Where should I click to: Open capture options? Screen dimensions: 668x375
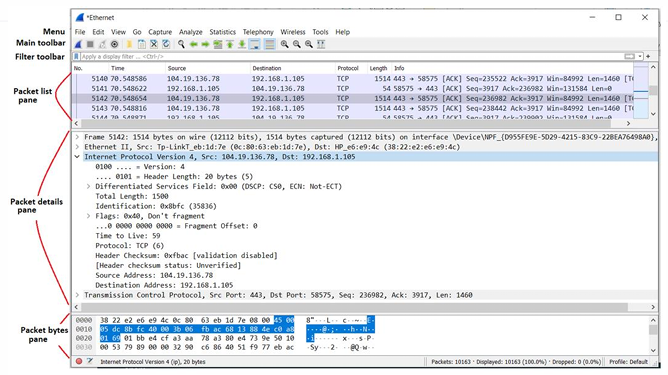[115, 44]
